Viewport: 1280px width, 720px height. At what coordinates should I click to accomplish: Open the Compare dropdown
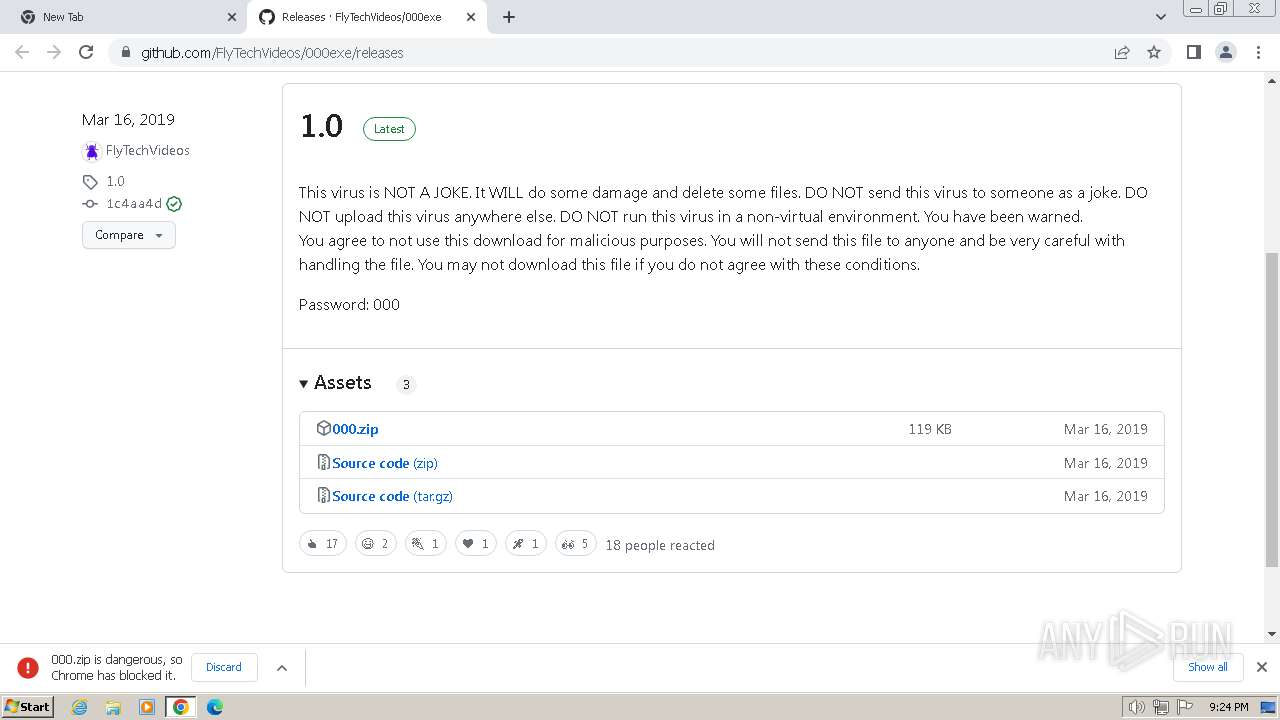click(x=129, y=235)
